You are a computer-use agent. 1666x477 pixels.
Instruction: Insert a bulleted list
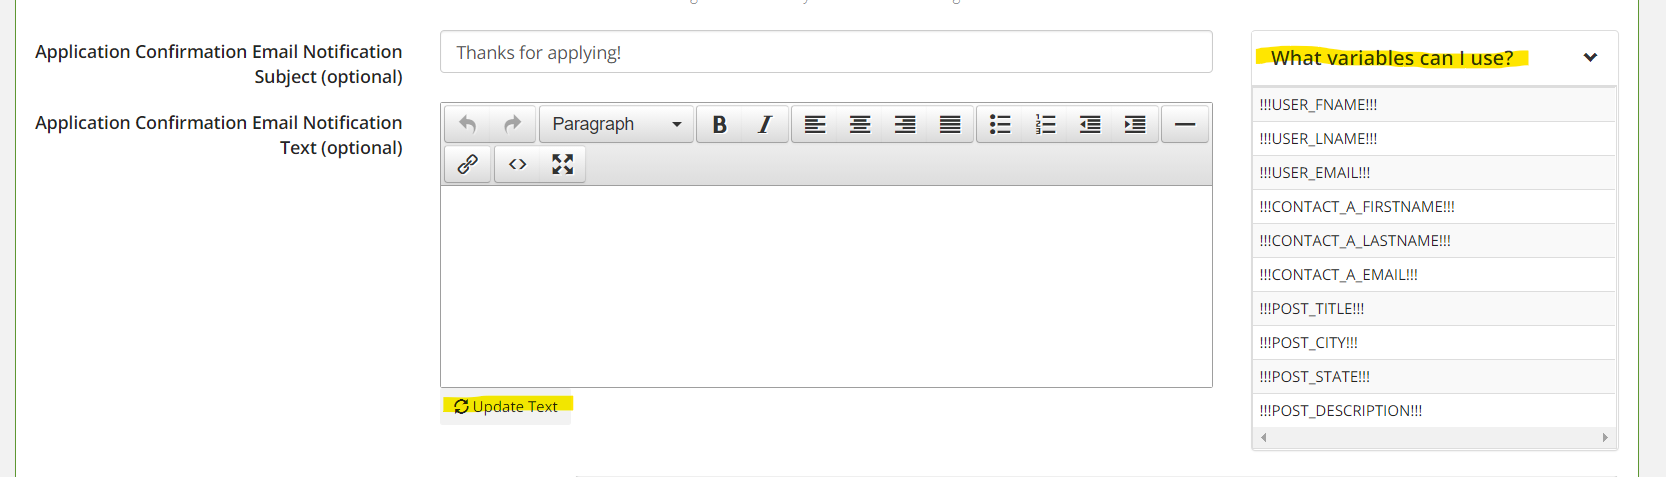point(1000,124)
